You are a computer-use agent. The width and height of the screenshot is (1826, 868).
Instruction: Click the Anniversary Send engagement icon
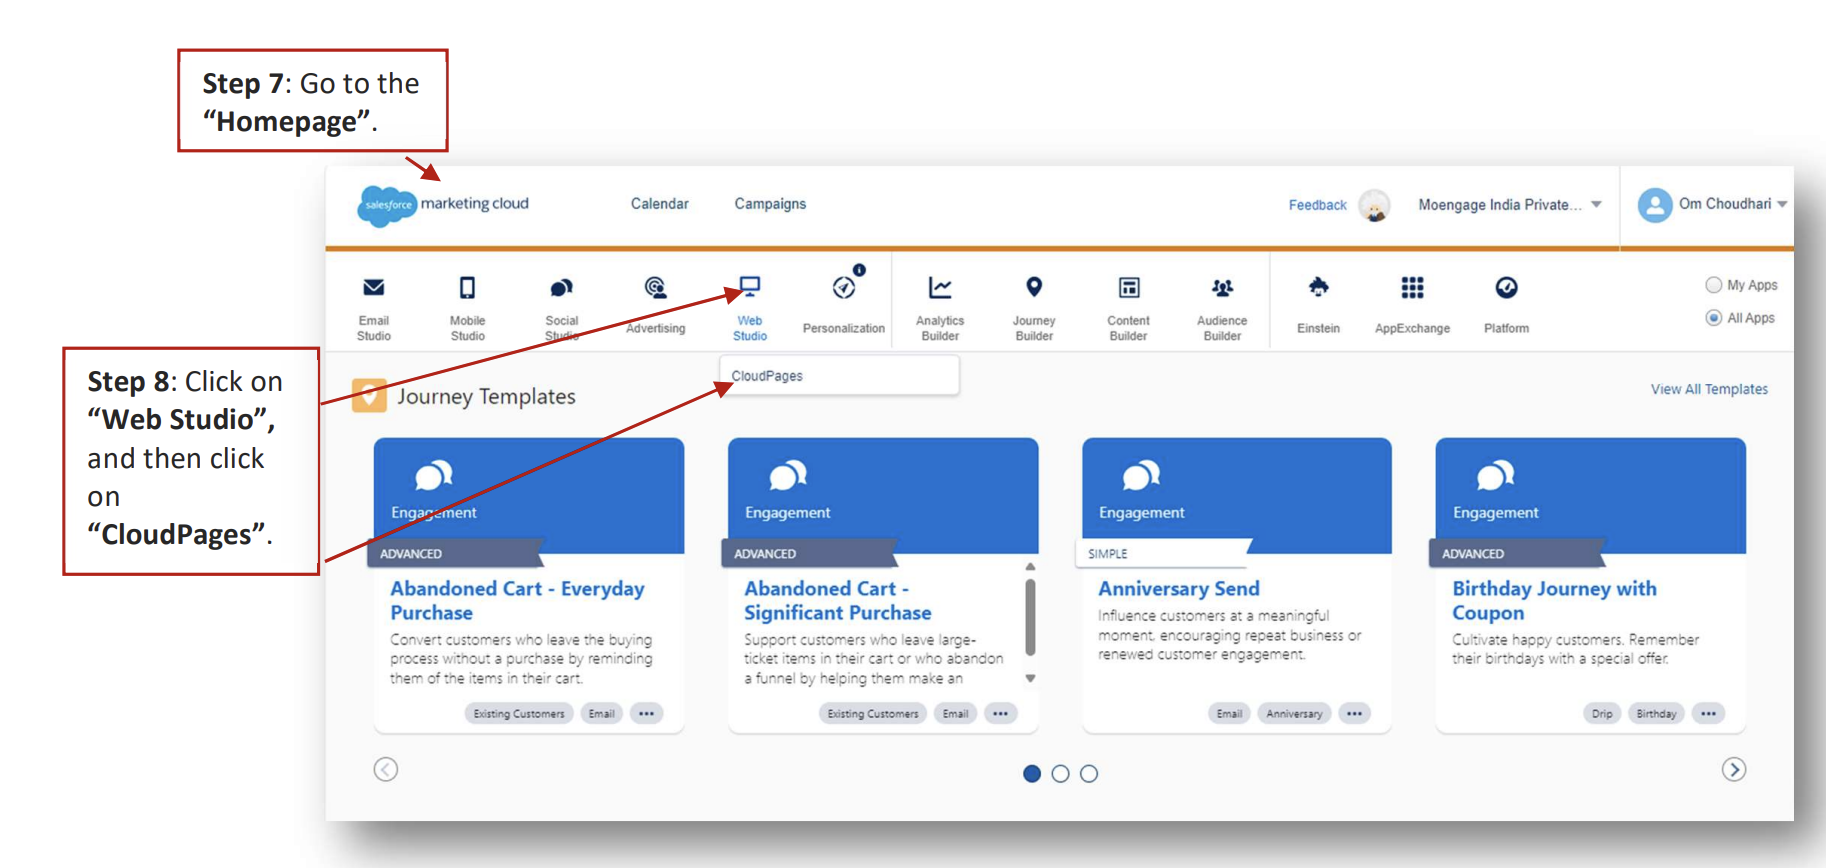(1142, 475)
